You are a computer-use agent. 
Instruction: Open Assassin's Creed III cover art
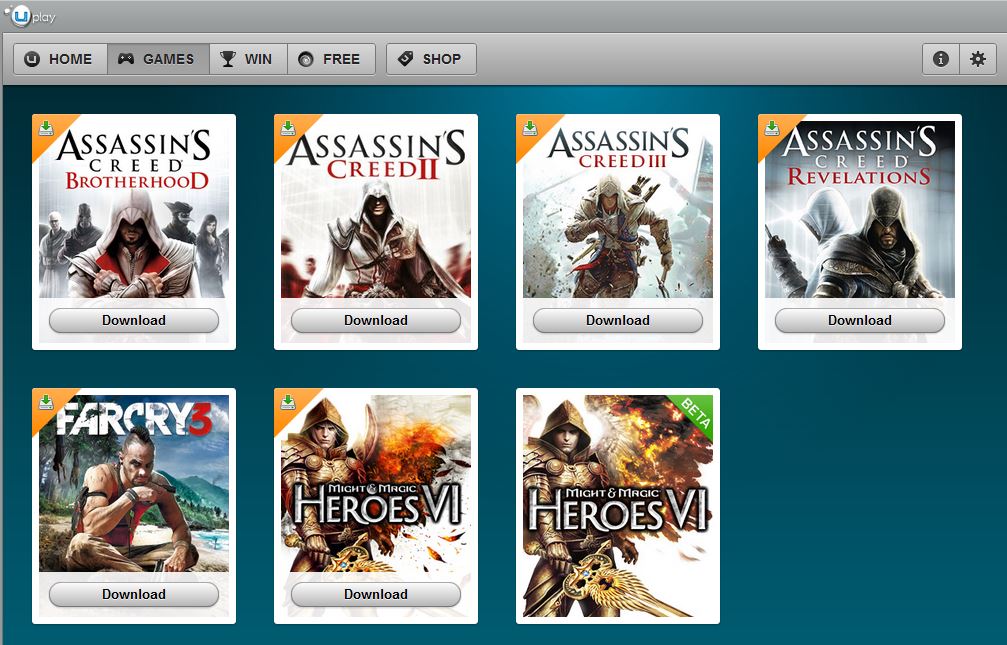(x=618, y=209)
